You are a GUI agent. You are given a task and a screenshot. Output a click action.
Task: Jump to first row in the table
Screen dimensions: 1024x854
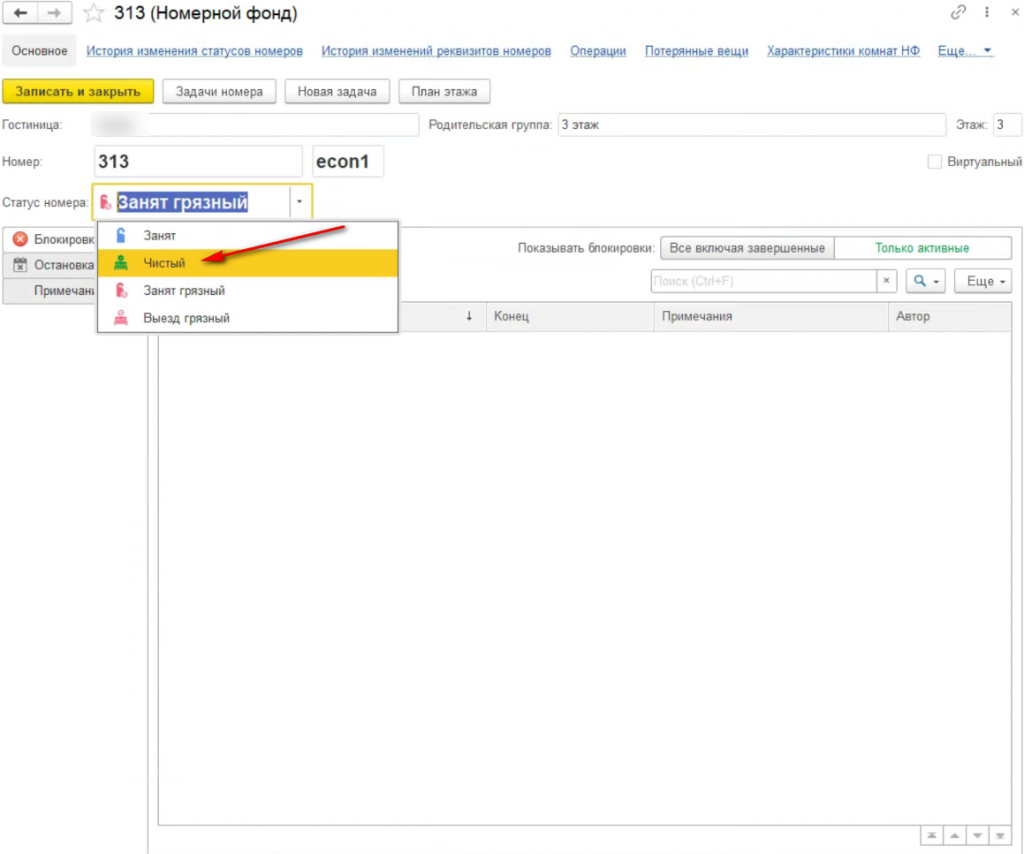(932, 836)
